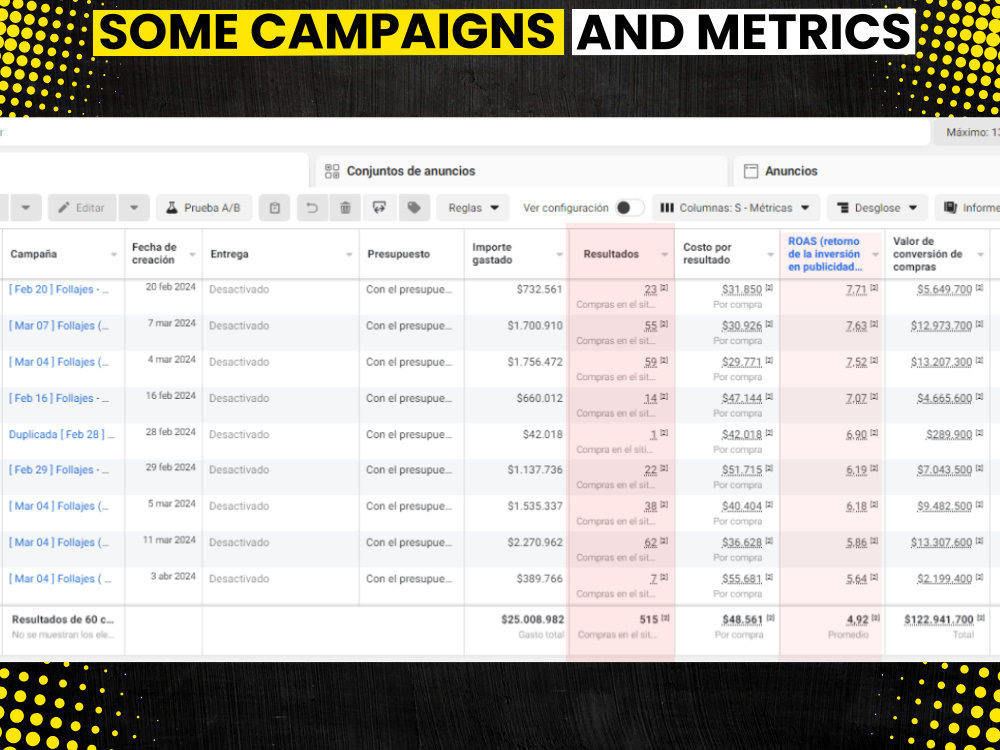
Task: Click the $732.561 spent amount
Action: tap(540, 290)
